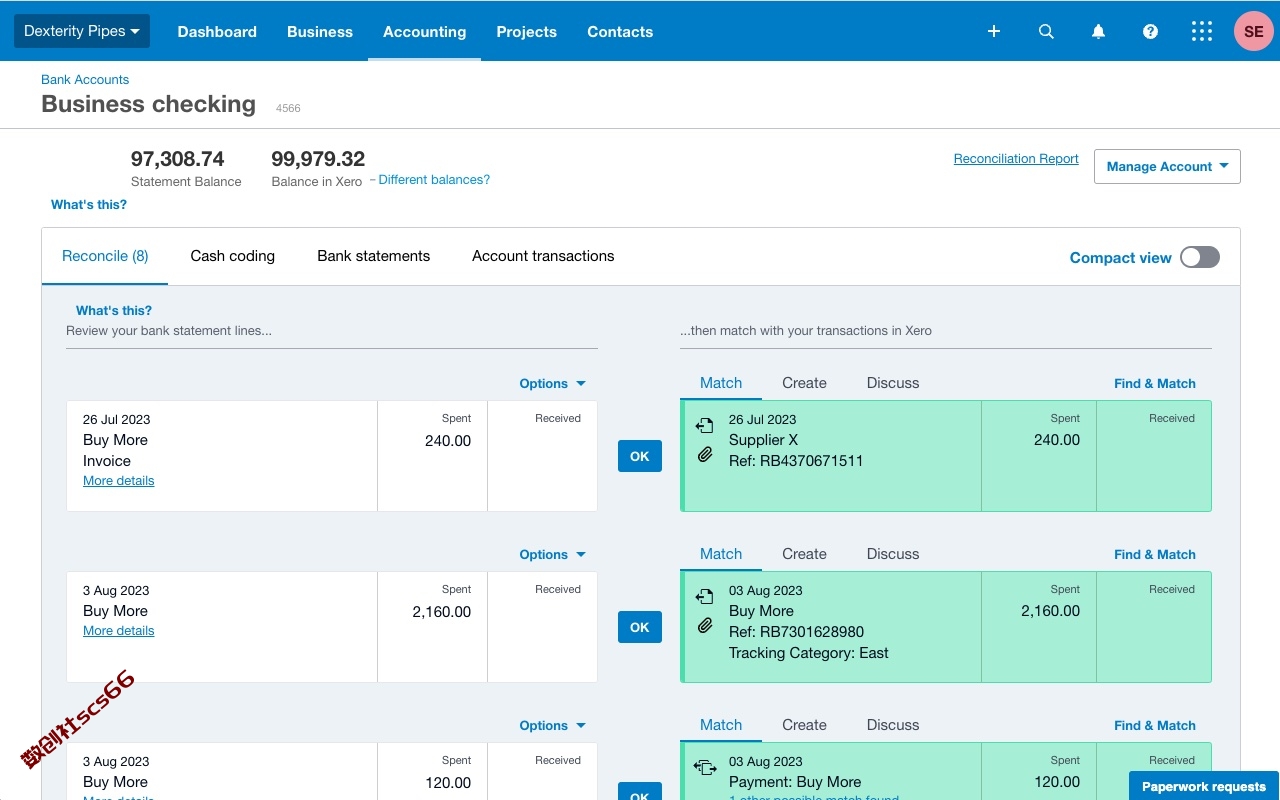
Task: Open Options for the 120.00 statement line
Action: point(552,725)
